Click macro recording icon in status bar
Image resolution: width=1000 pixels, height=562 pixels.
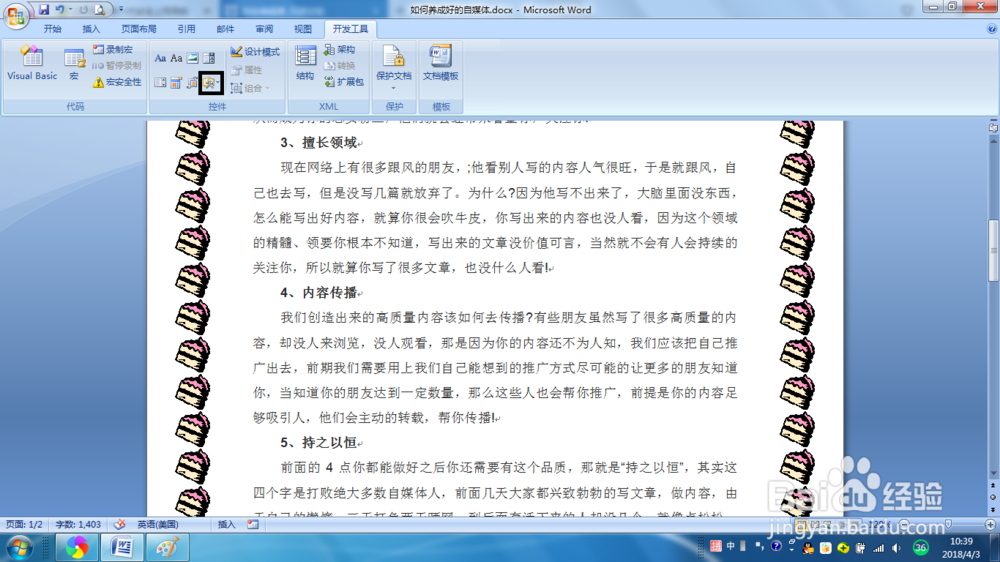(253, 524)
